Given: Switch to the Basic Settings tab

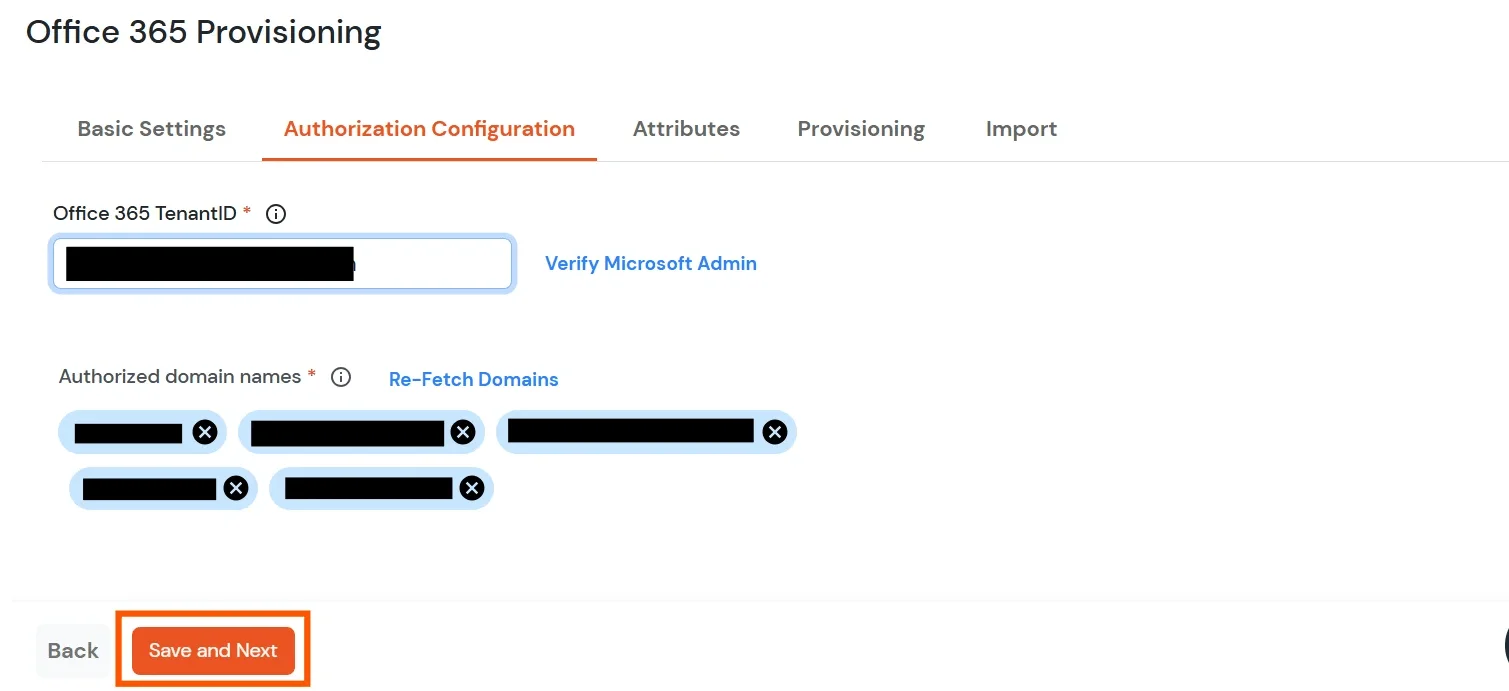Looking at the screenshot, I should tap(151, 128).
